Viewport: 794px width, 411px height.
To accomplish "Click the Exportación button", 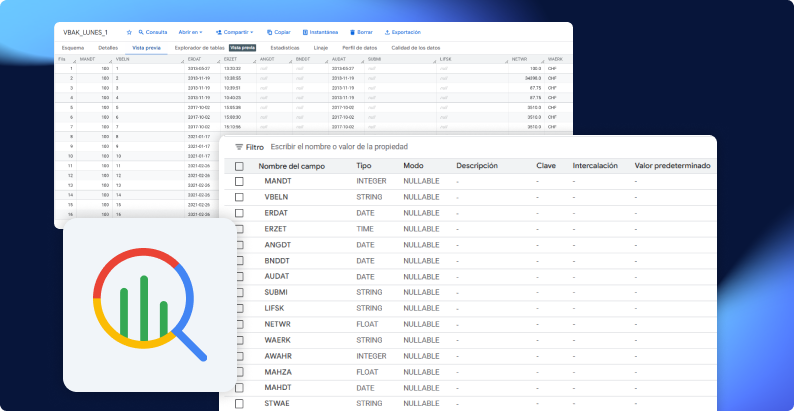I will (403, 32).
